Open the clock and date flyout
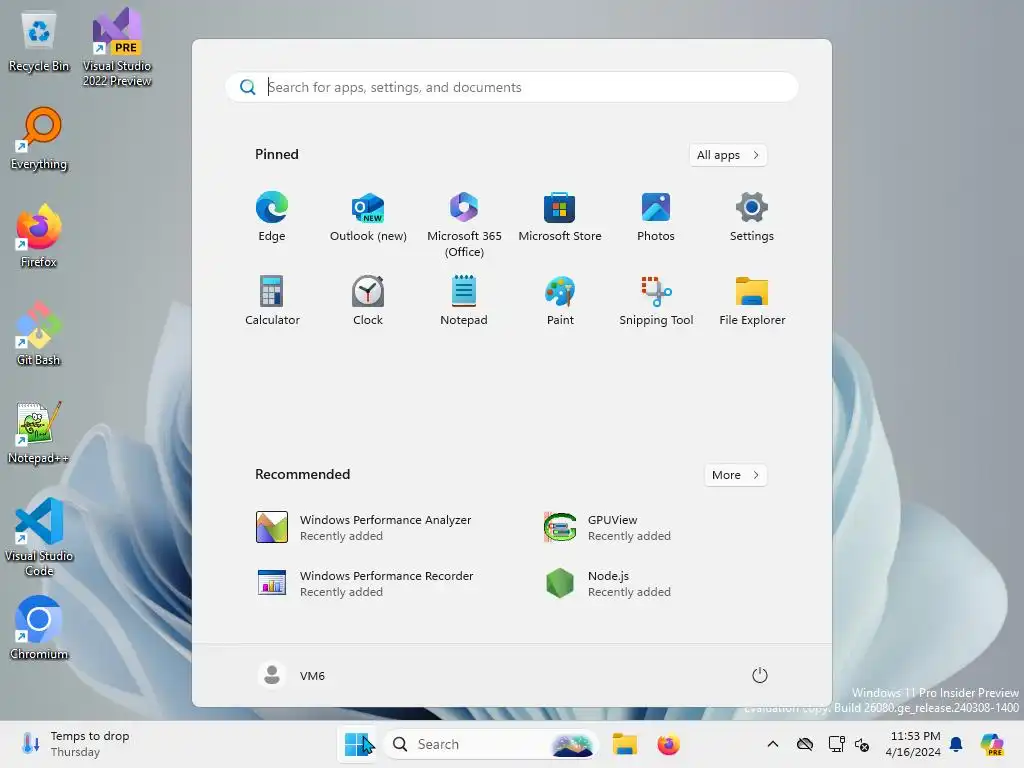The width and height of the screenshot is (1024, 768). click(913, 744)
